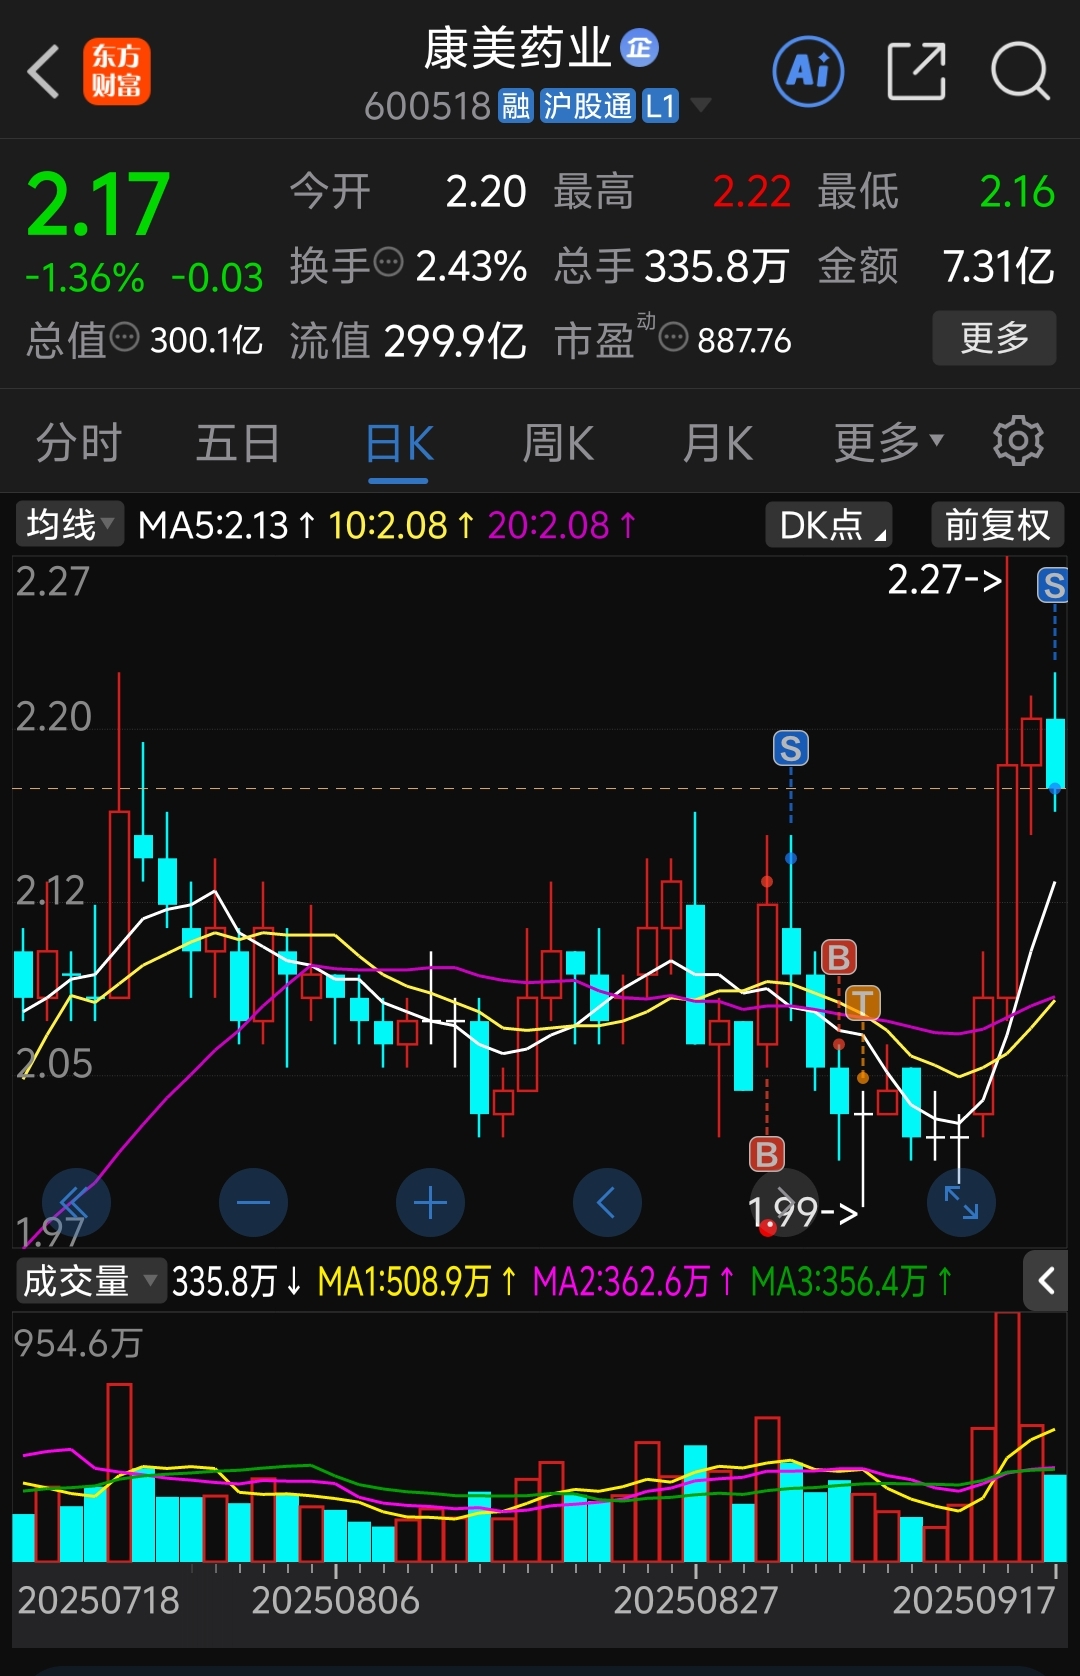Screen dimensions: 1080x1676
Task: Tap MA1:508.9万 volume label
Action: coord(417,1281)
